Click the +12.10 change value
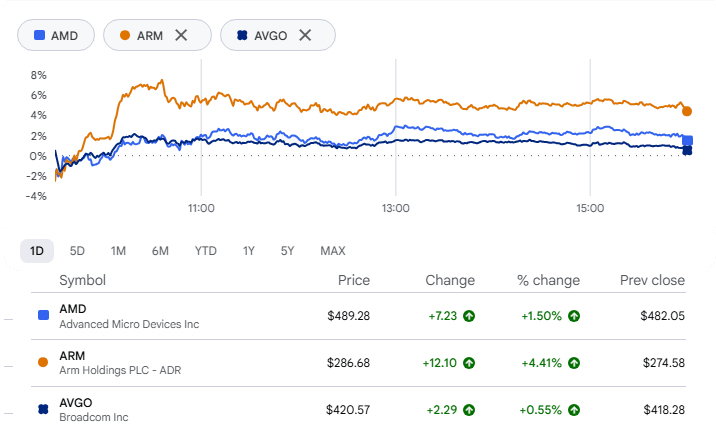 click(x=440, y=363)
